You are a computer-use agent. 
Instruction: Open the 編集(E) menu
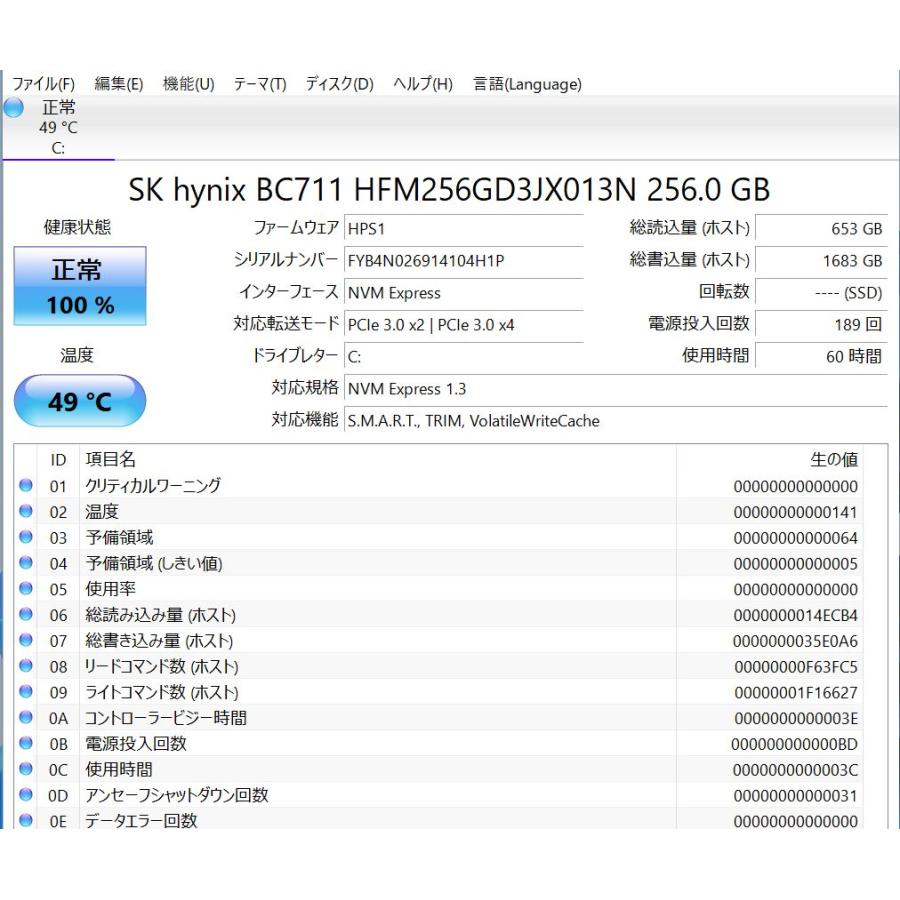(119, 84)
